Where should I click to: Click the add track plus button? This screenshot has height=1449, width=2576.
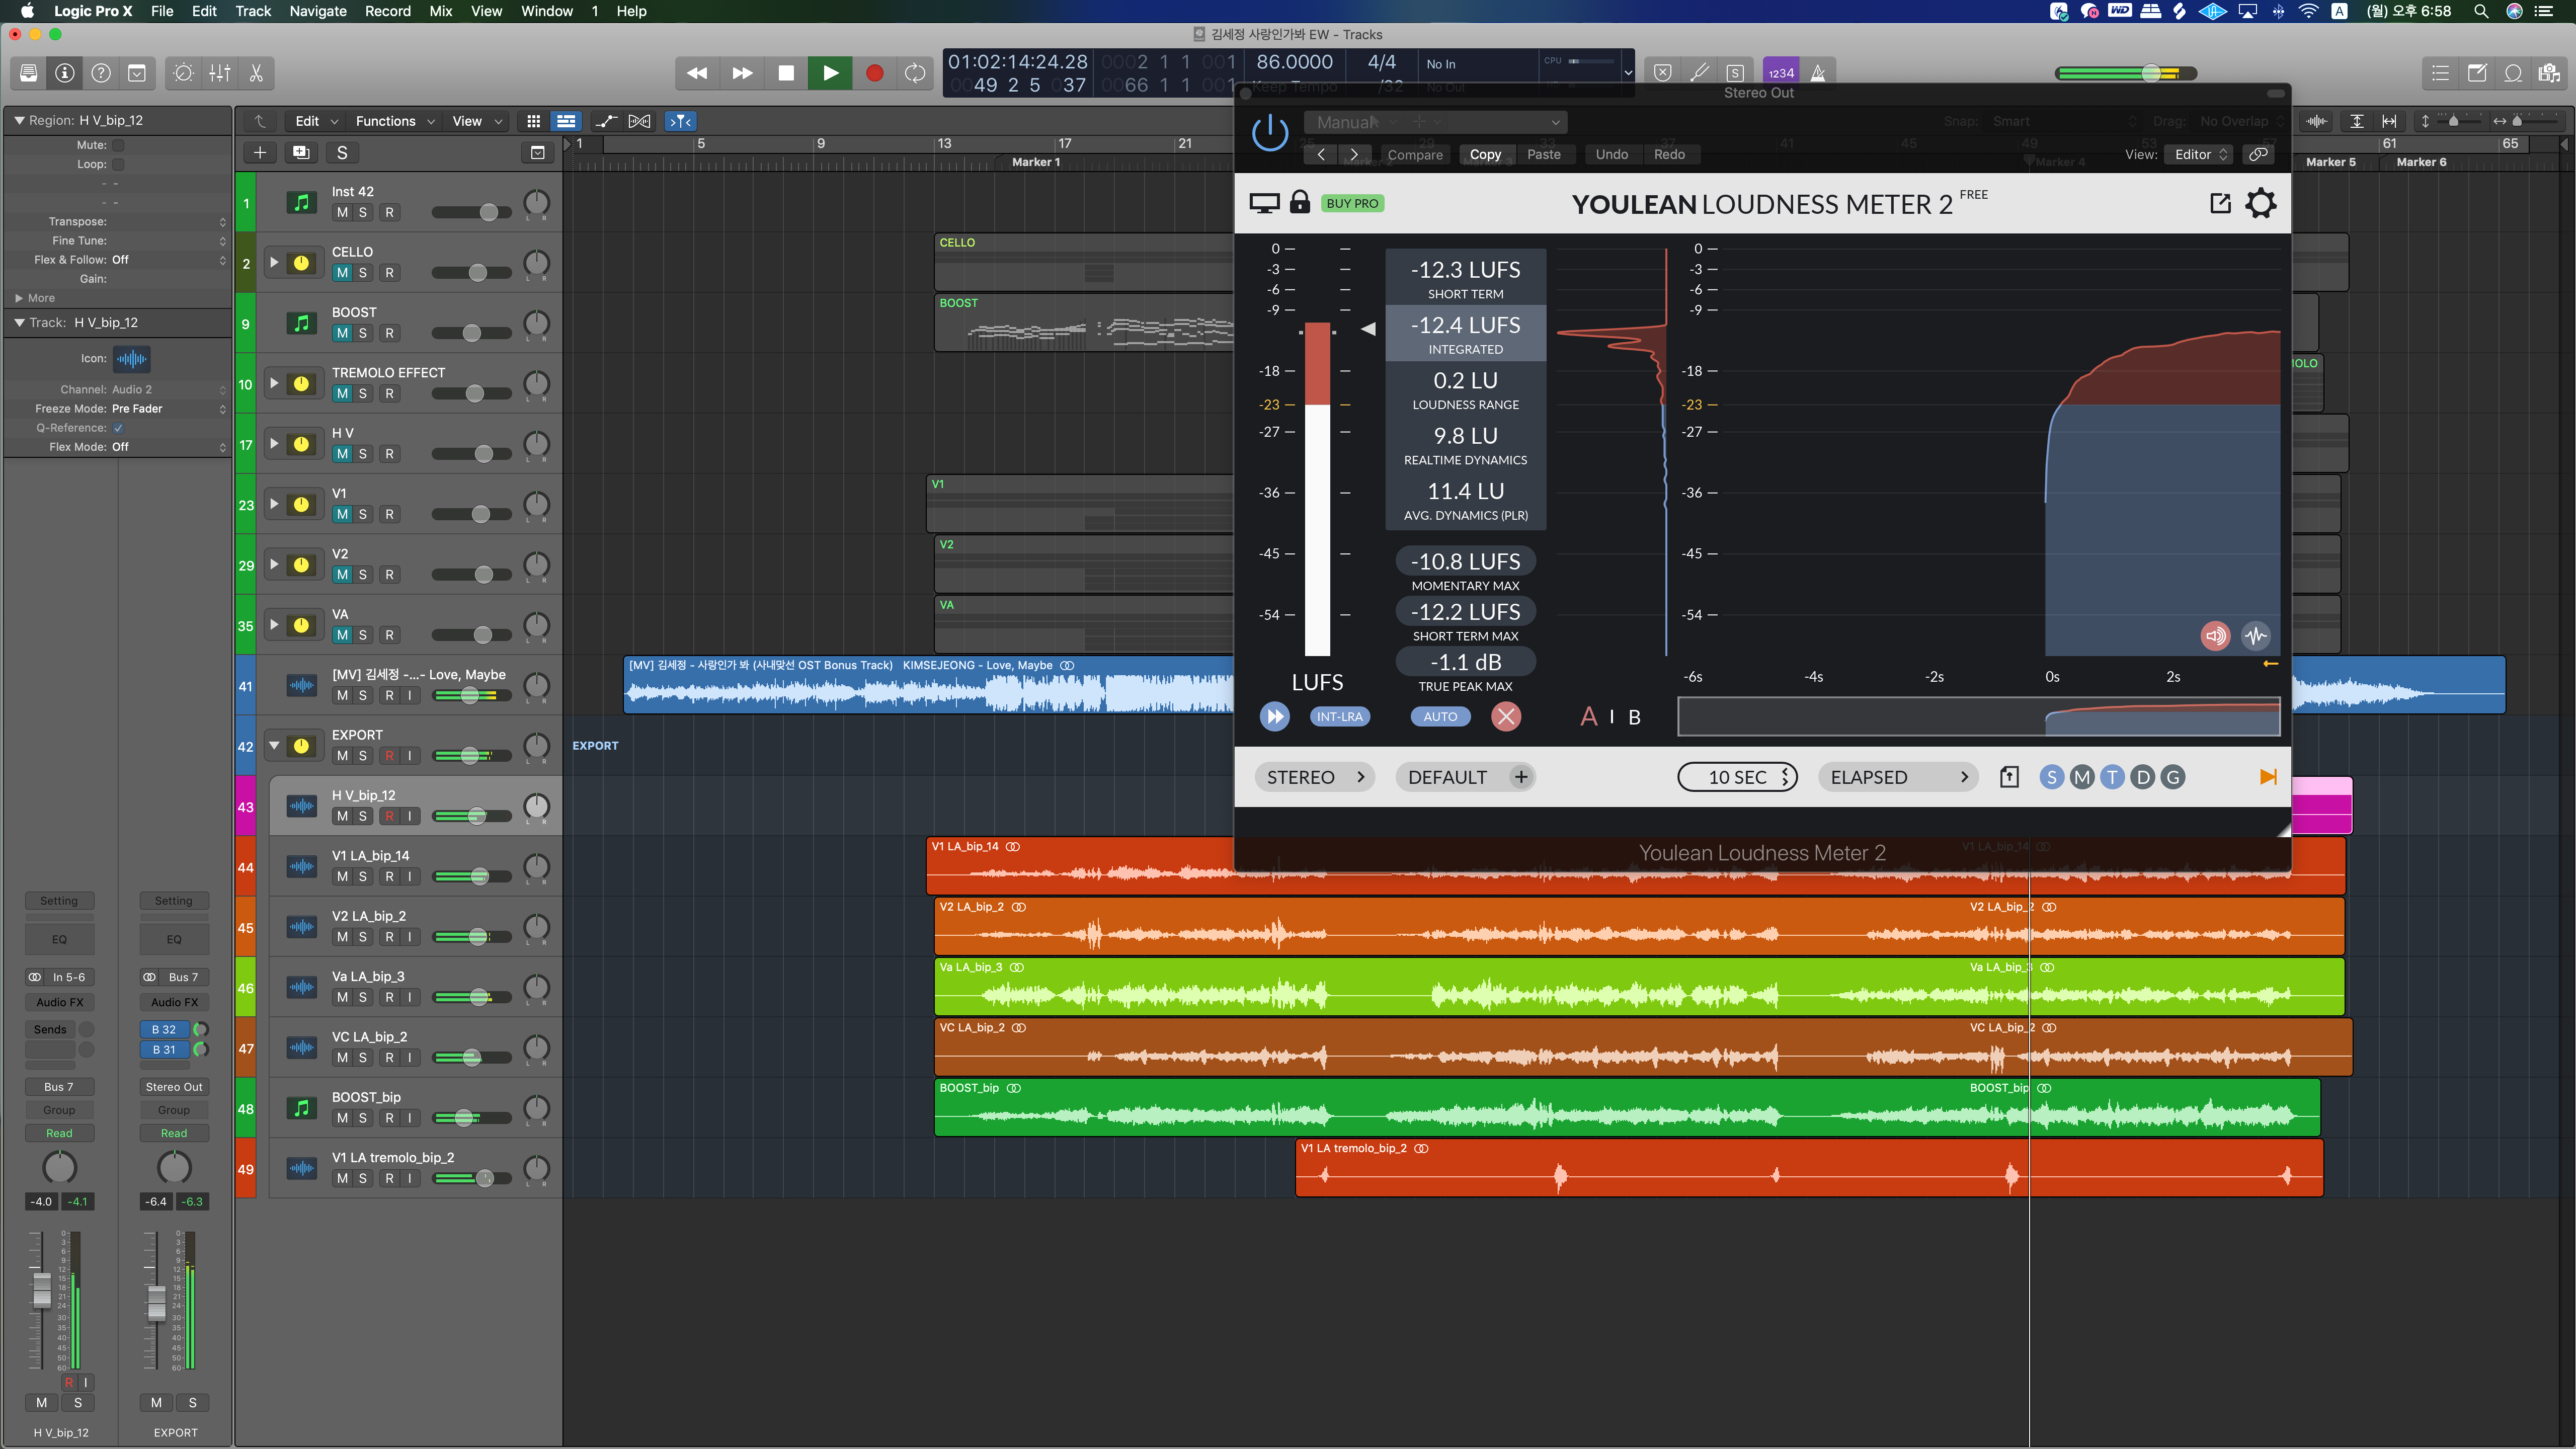pos(259,152)
